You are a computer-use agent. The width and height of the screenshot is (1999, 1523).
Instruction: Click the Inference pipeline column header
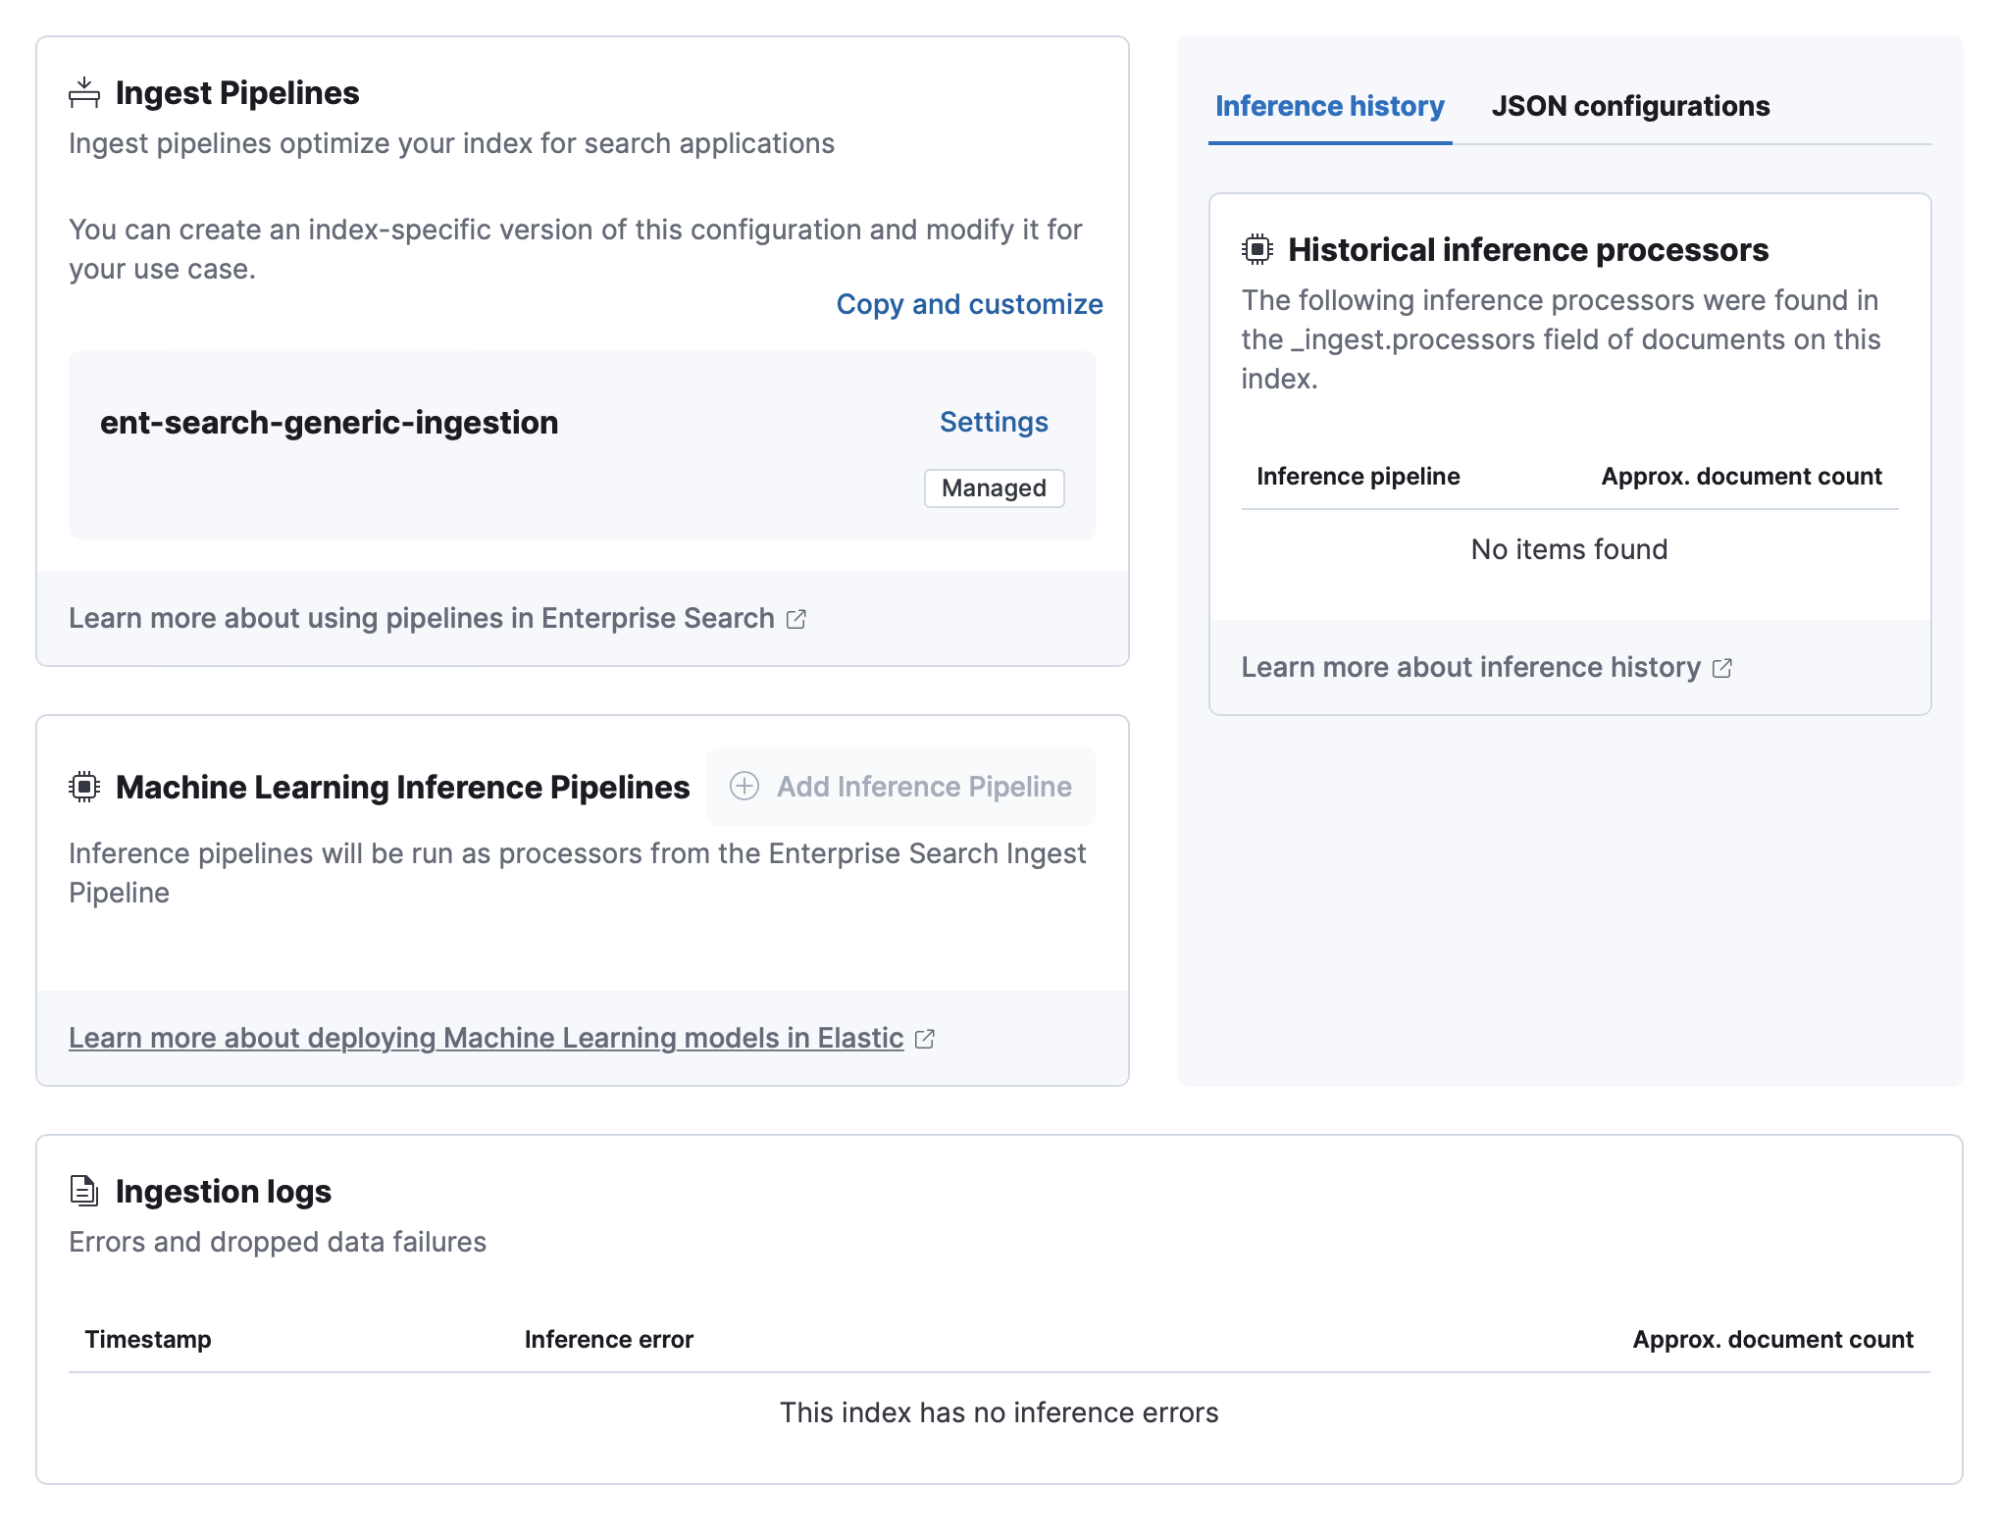[1357, 476]
